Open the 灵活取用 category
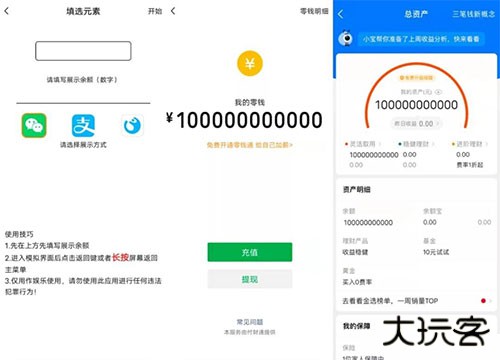 (363, 144)
